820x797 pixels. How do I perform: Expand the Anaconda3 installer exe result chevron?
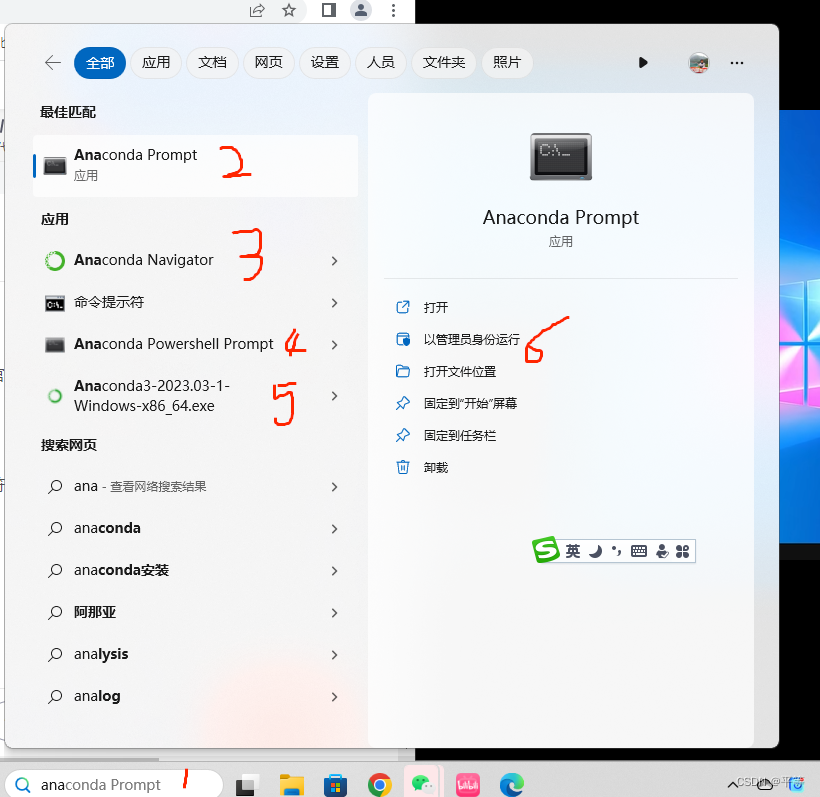[335, 396]
